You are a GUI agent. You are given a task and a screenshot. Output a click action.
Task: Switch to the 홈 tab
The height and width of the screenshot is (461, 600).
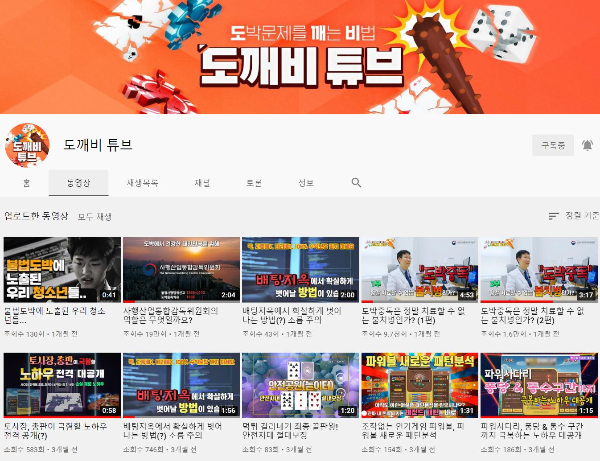click(x=26, y=183)
